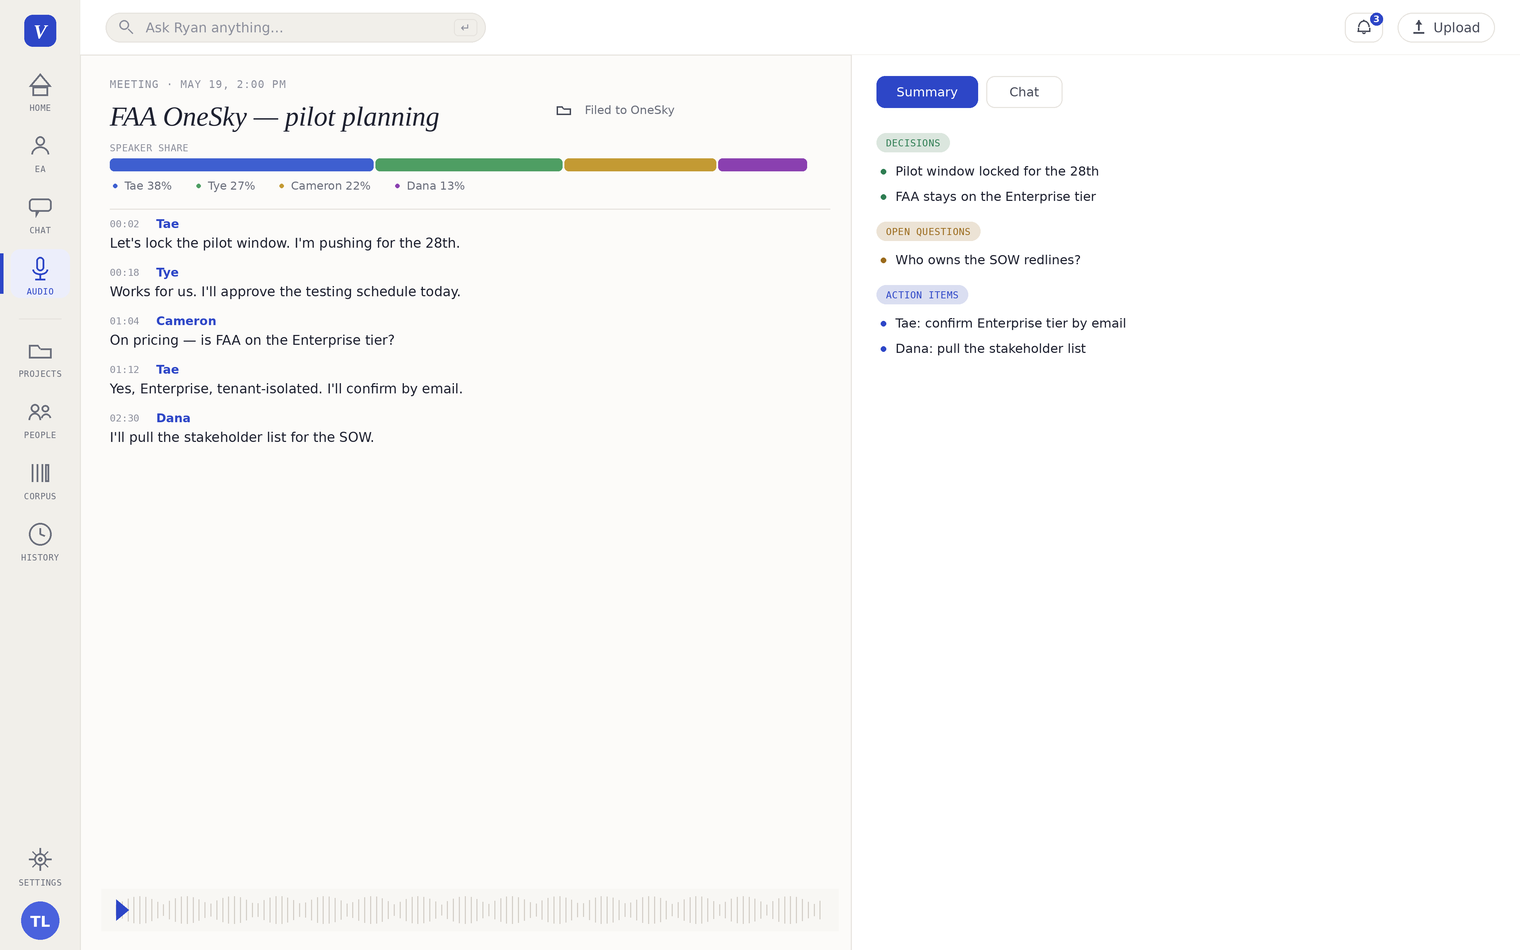Screen dimensions: 1520x950
Task: Select line "Yes, Enterprise, tenant-isolated"
Action: pos(286,389)
